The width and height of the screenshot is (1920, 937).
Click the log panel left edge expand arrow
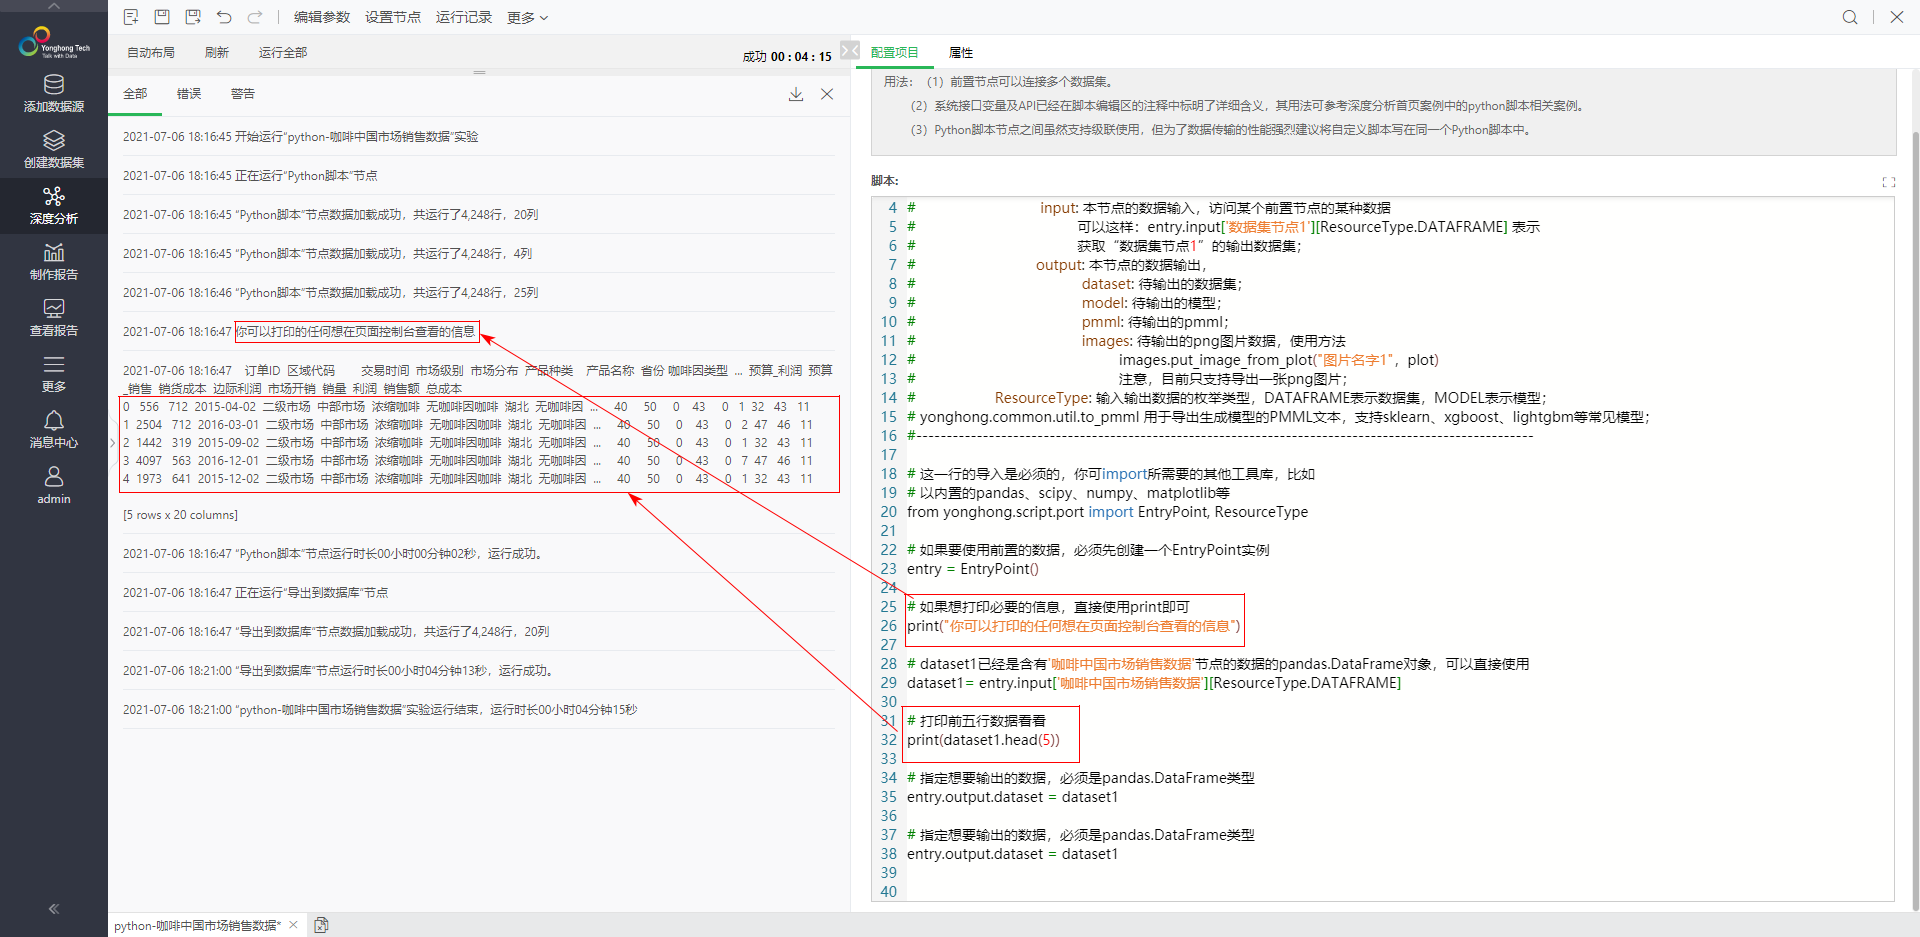point(112,442)
